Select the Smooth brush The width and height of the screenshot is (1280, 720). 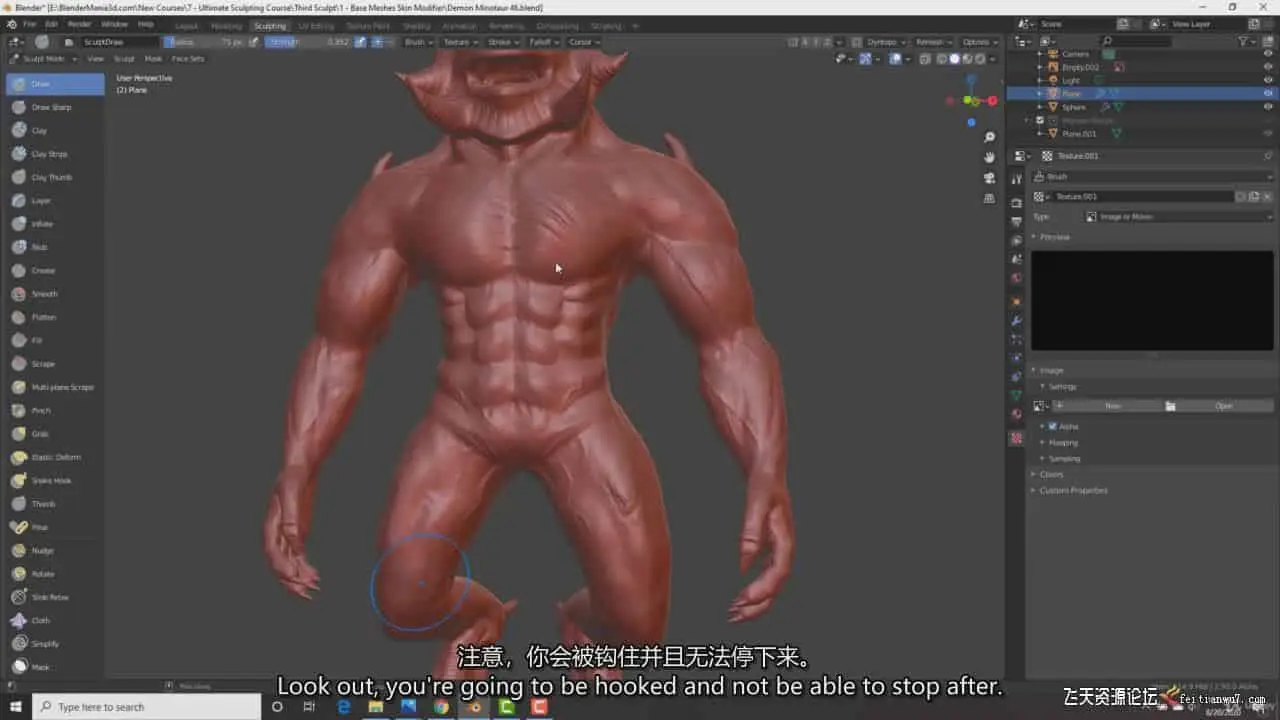tap(55, 294)
